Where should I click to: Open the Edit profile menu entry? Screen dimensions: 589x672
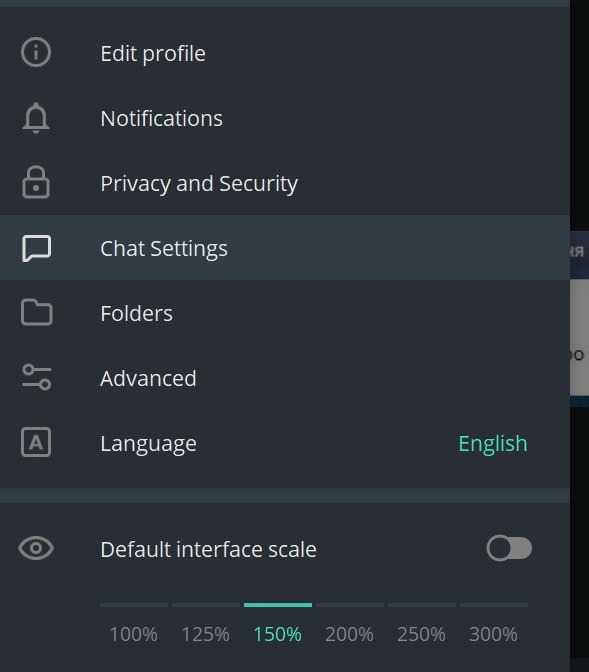(285, 53)
